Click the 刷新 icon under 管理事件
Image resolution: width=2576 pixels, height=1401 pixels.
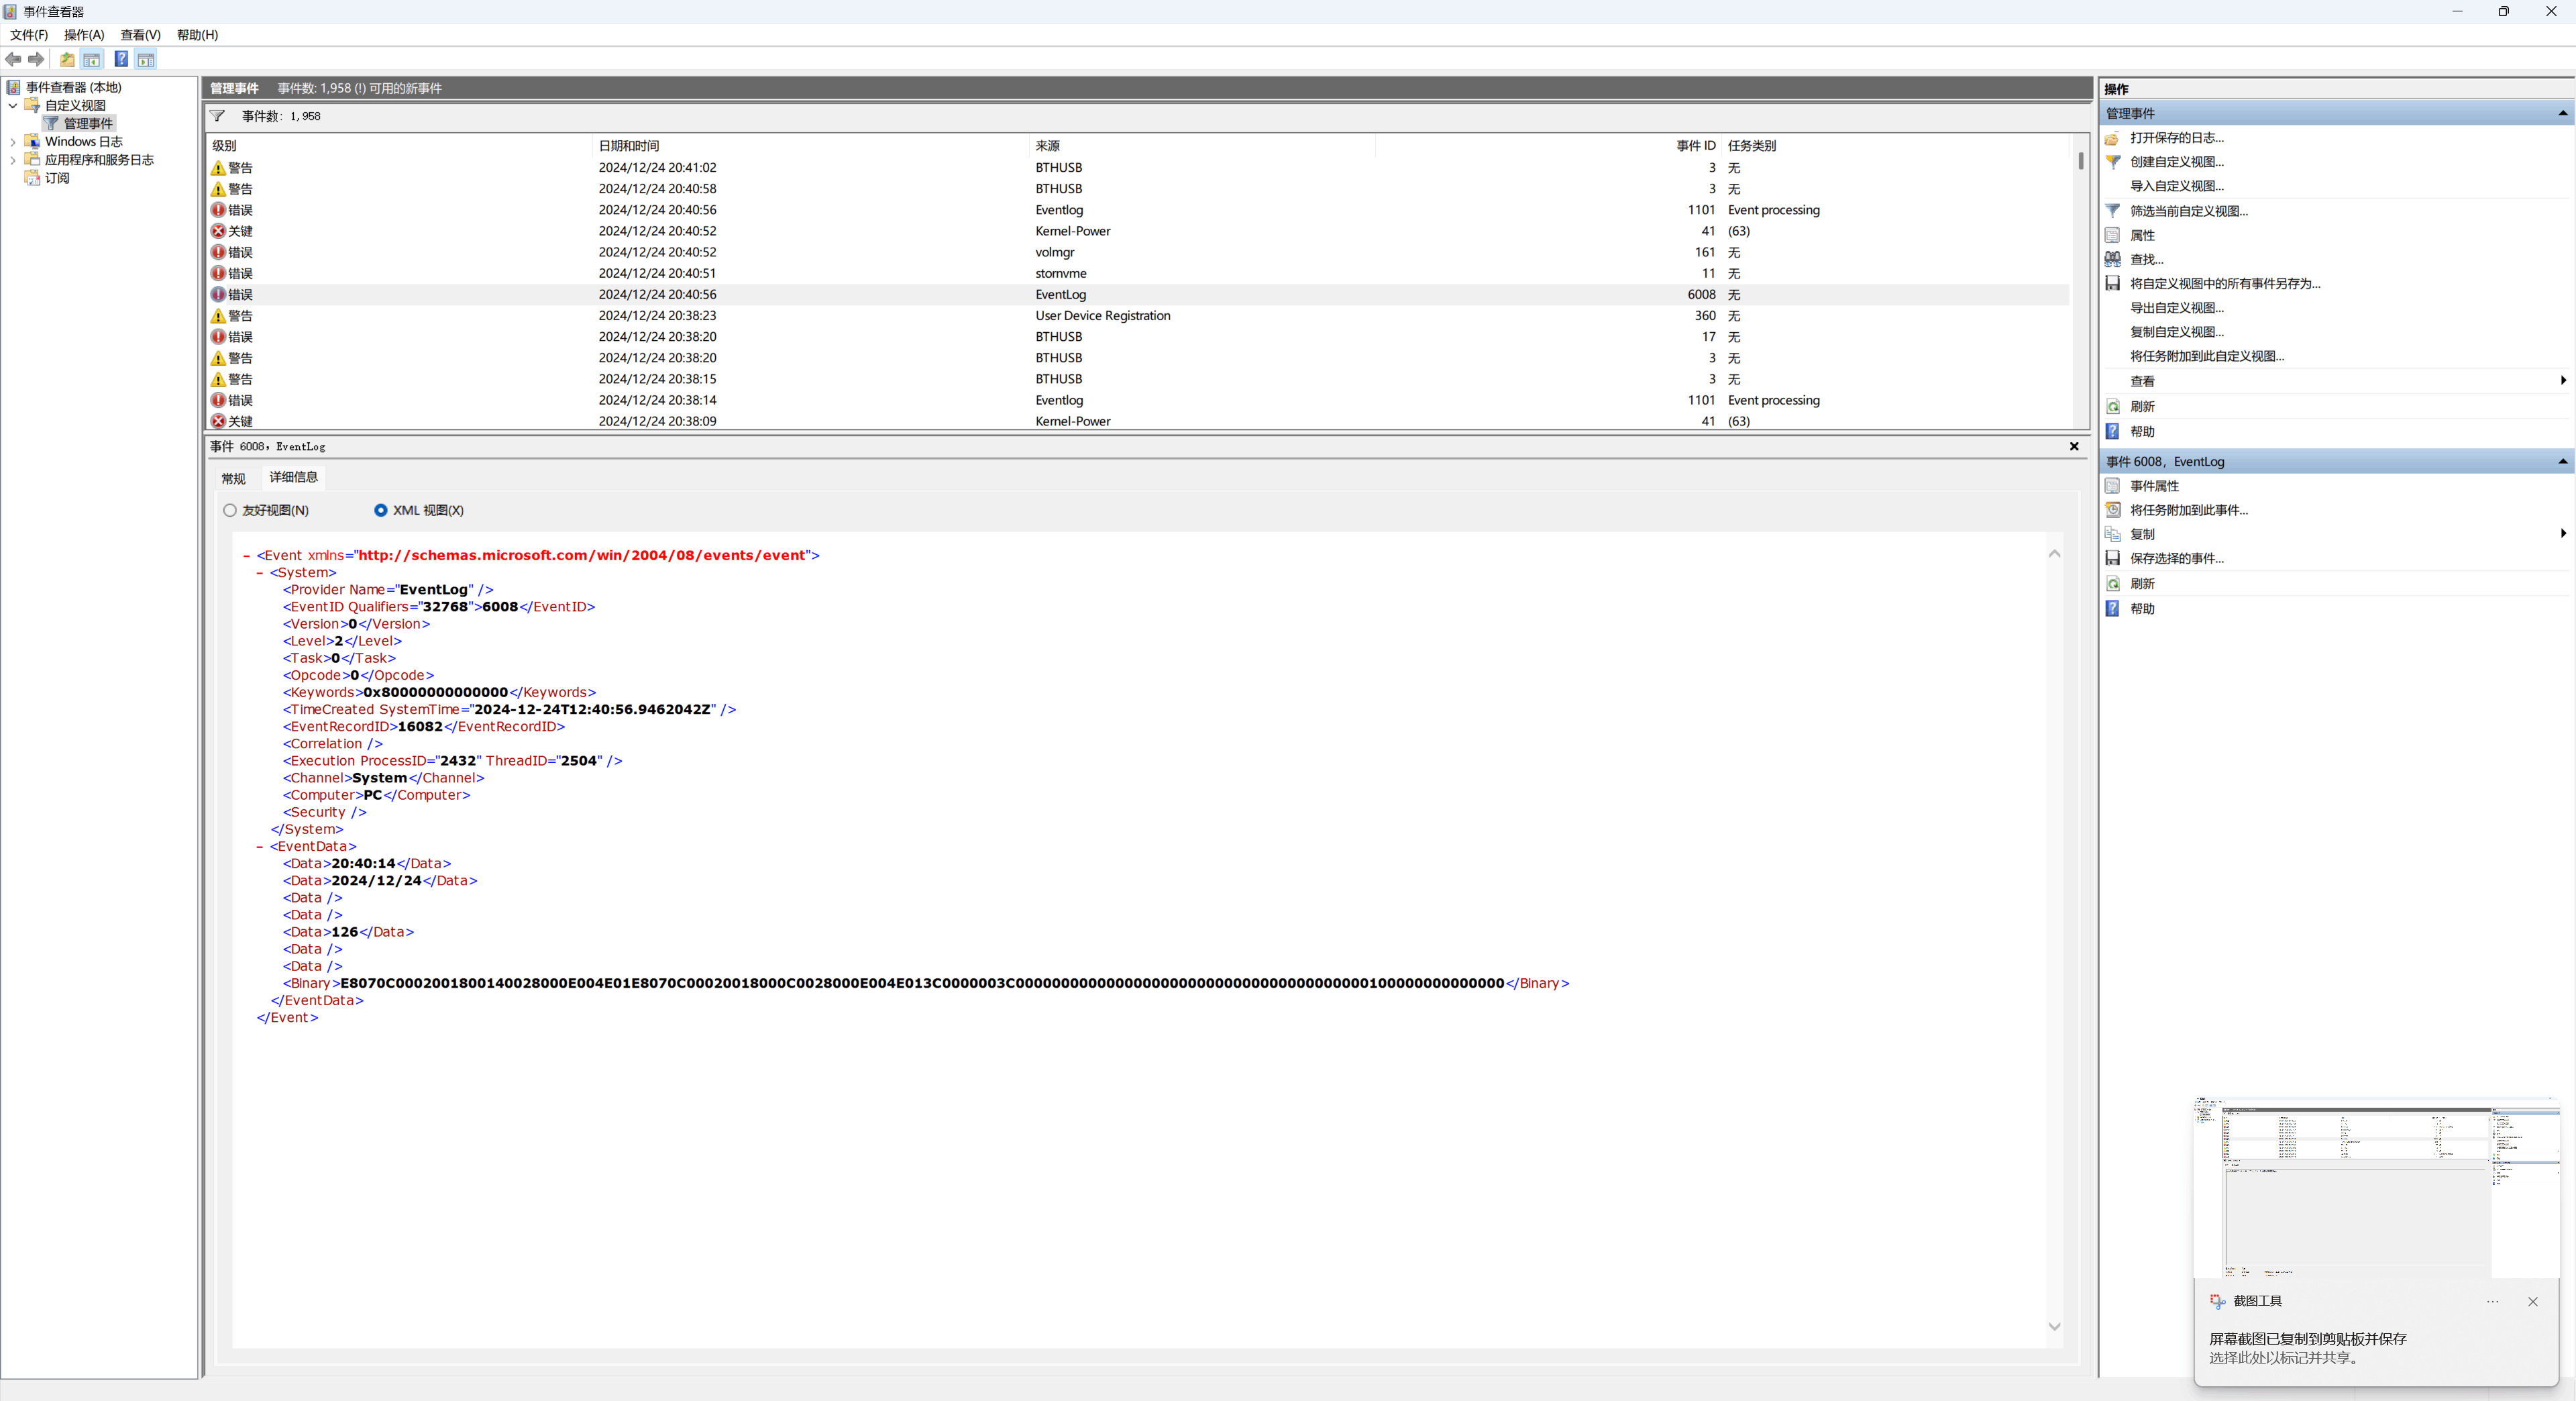tap(2113, 407)
